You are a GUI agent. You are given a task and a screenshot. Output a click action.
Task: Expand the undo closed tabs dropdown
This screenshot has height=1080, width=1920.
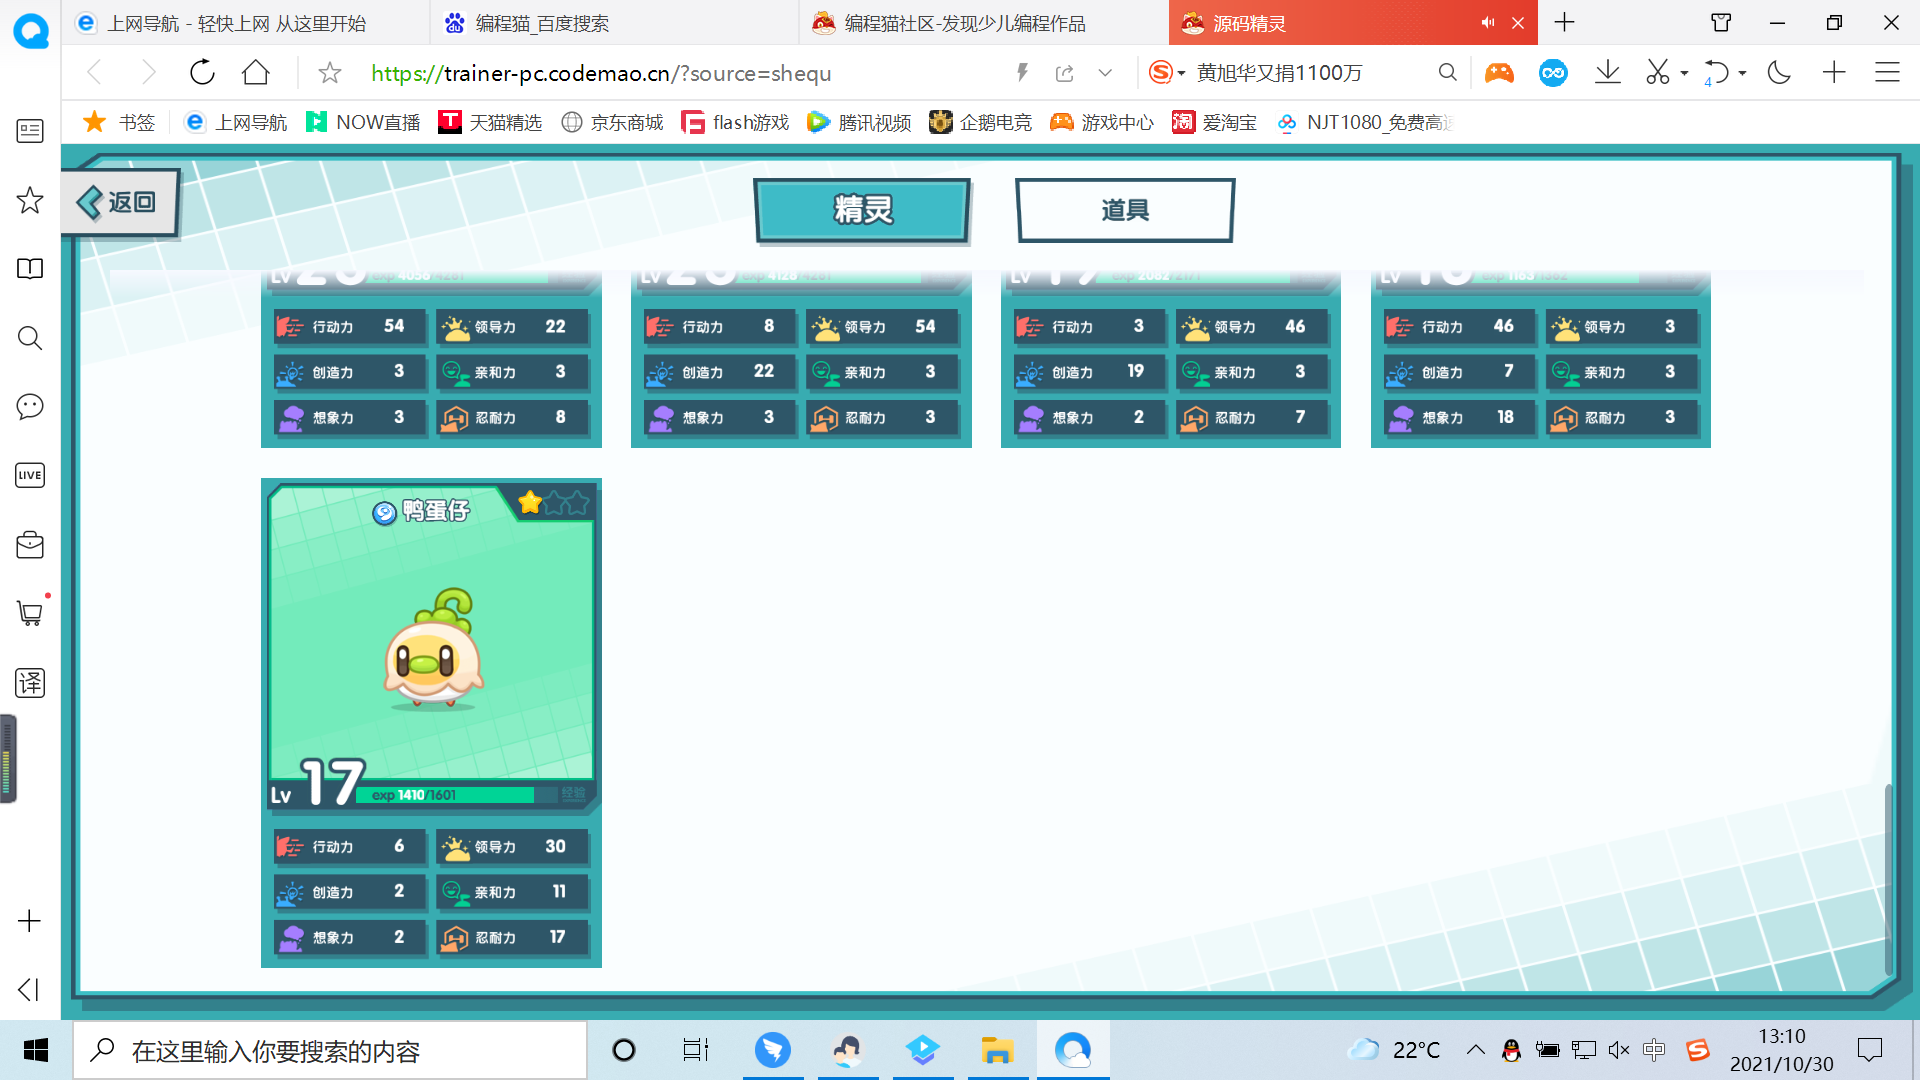coord(1743,73)
